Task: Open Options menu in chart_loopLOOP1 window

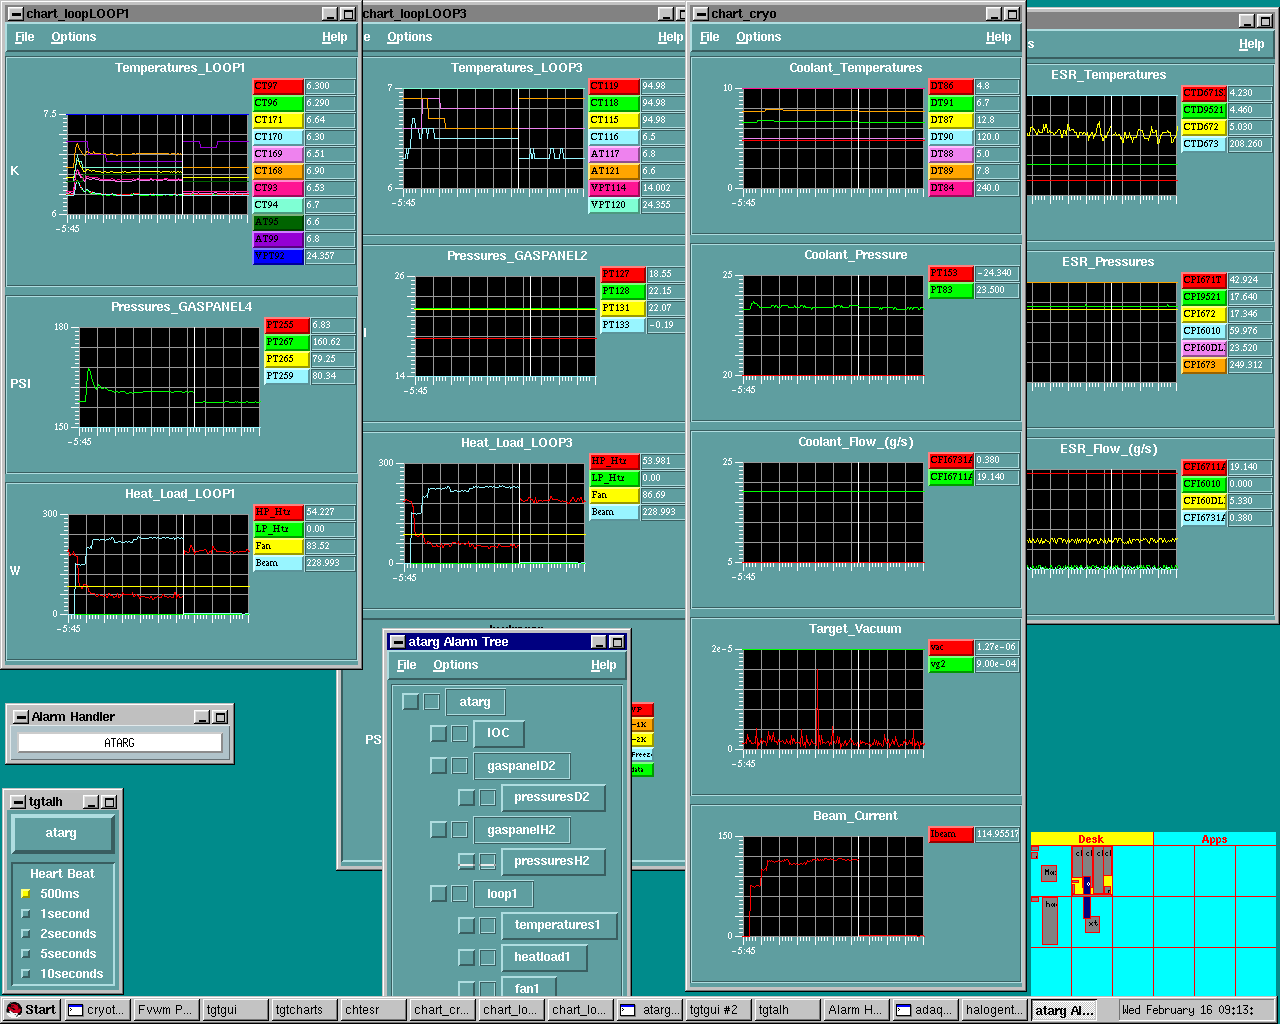Action: click(x=73, y=37)
